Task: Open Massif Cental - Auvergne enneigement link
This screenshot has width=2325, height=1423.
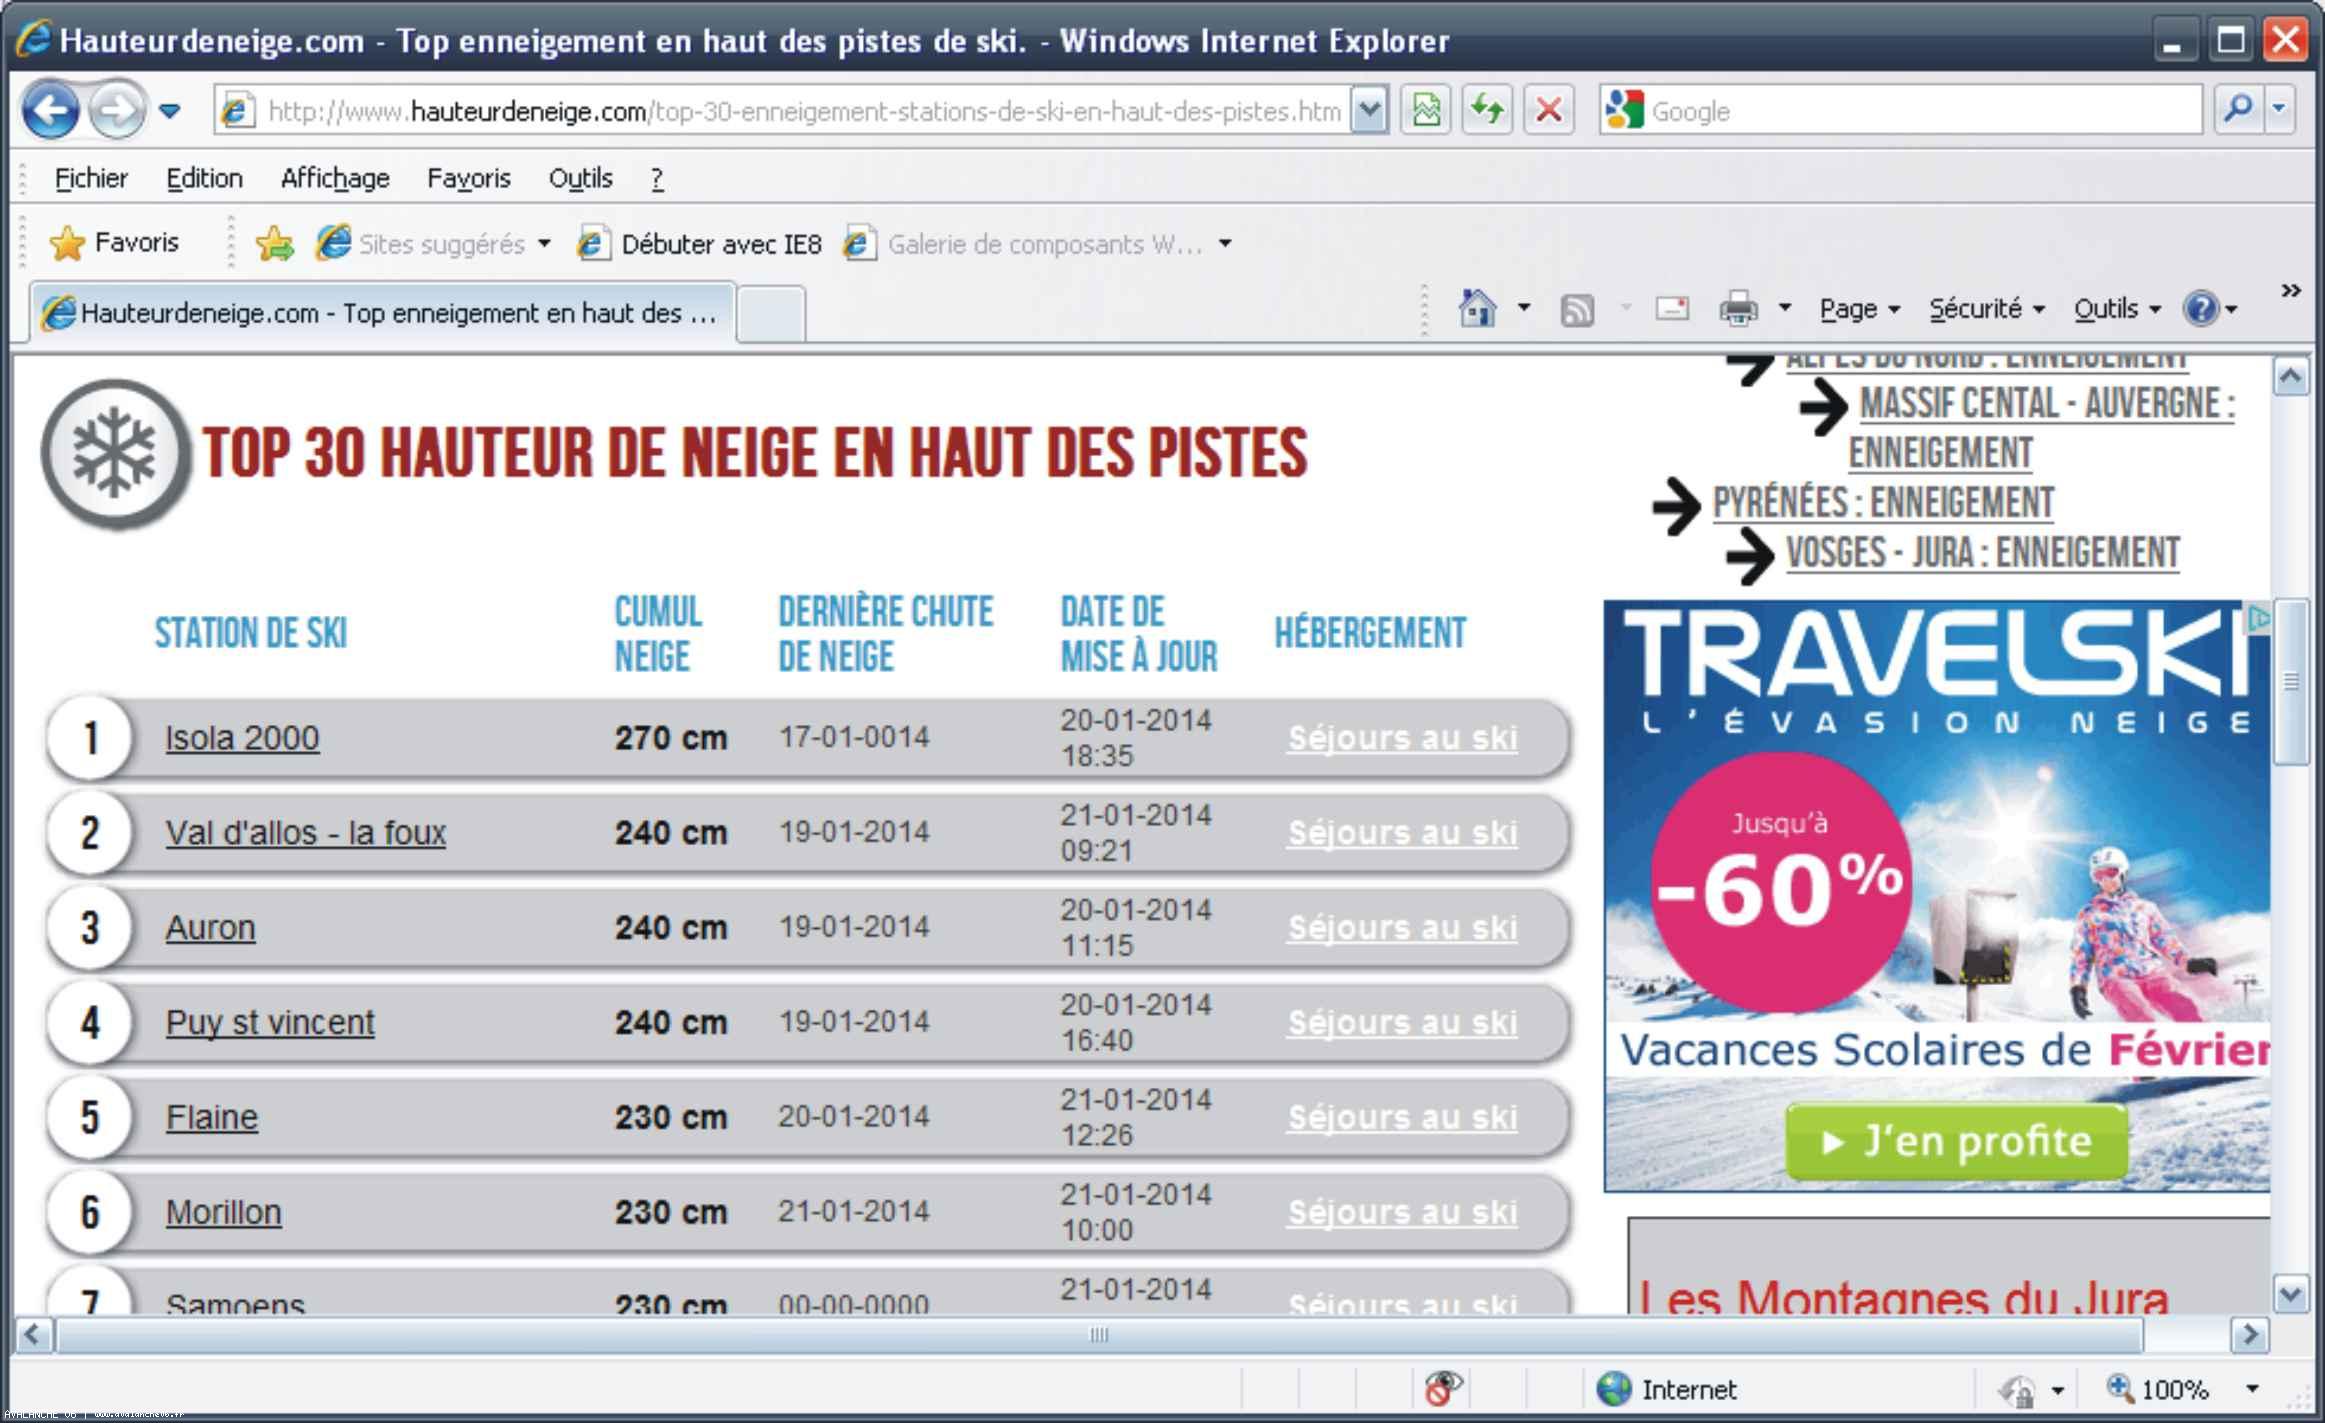Action: pyautogui.click(x=2040, y=428)
